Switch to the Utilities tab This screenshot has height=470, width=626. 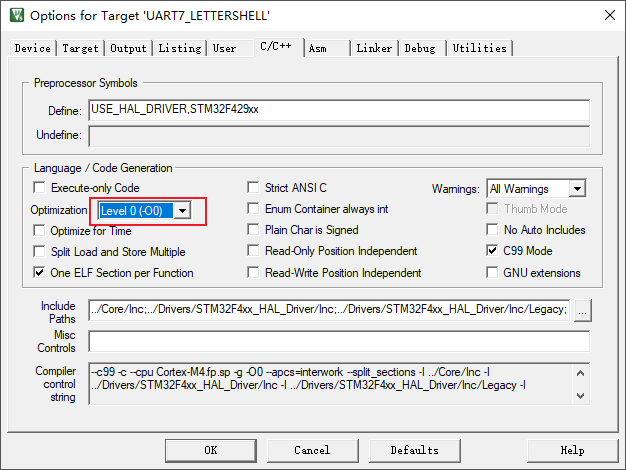pos(479,48)
